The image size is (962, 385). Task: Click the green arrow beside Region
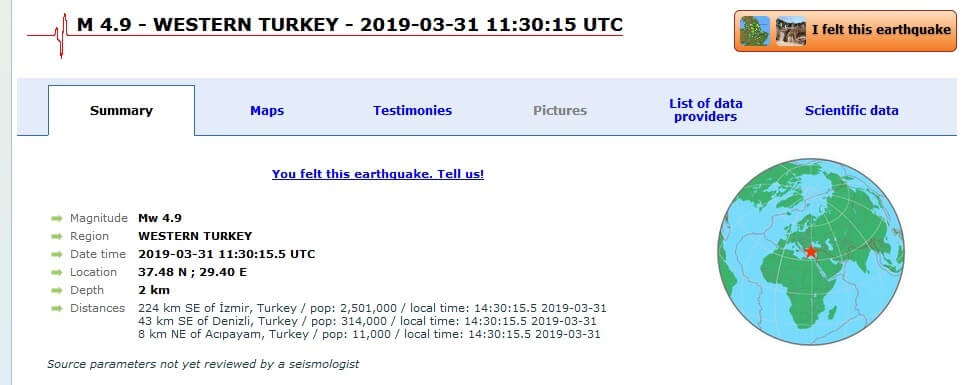[x=57, y=236]
